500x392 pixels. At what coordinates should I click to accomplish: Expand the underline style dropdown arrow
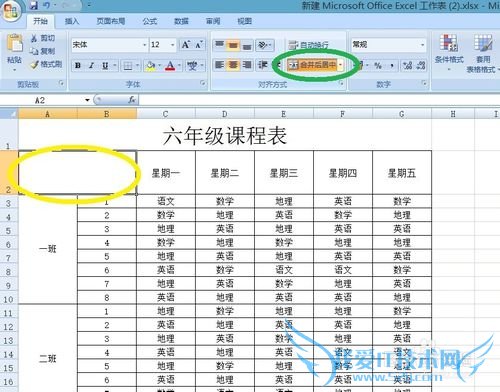tap(114, 66)
